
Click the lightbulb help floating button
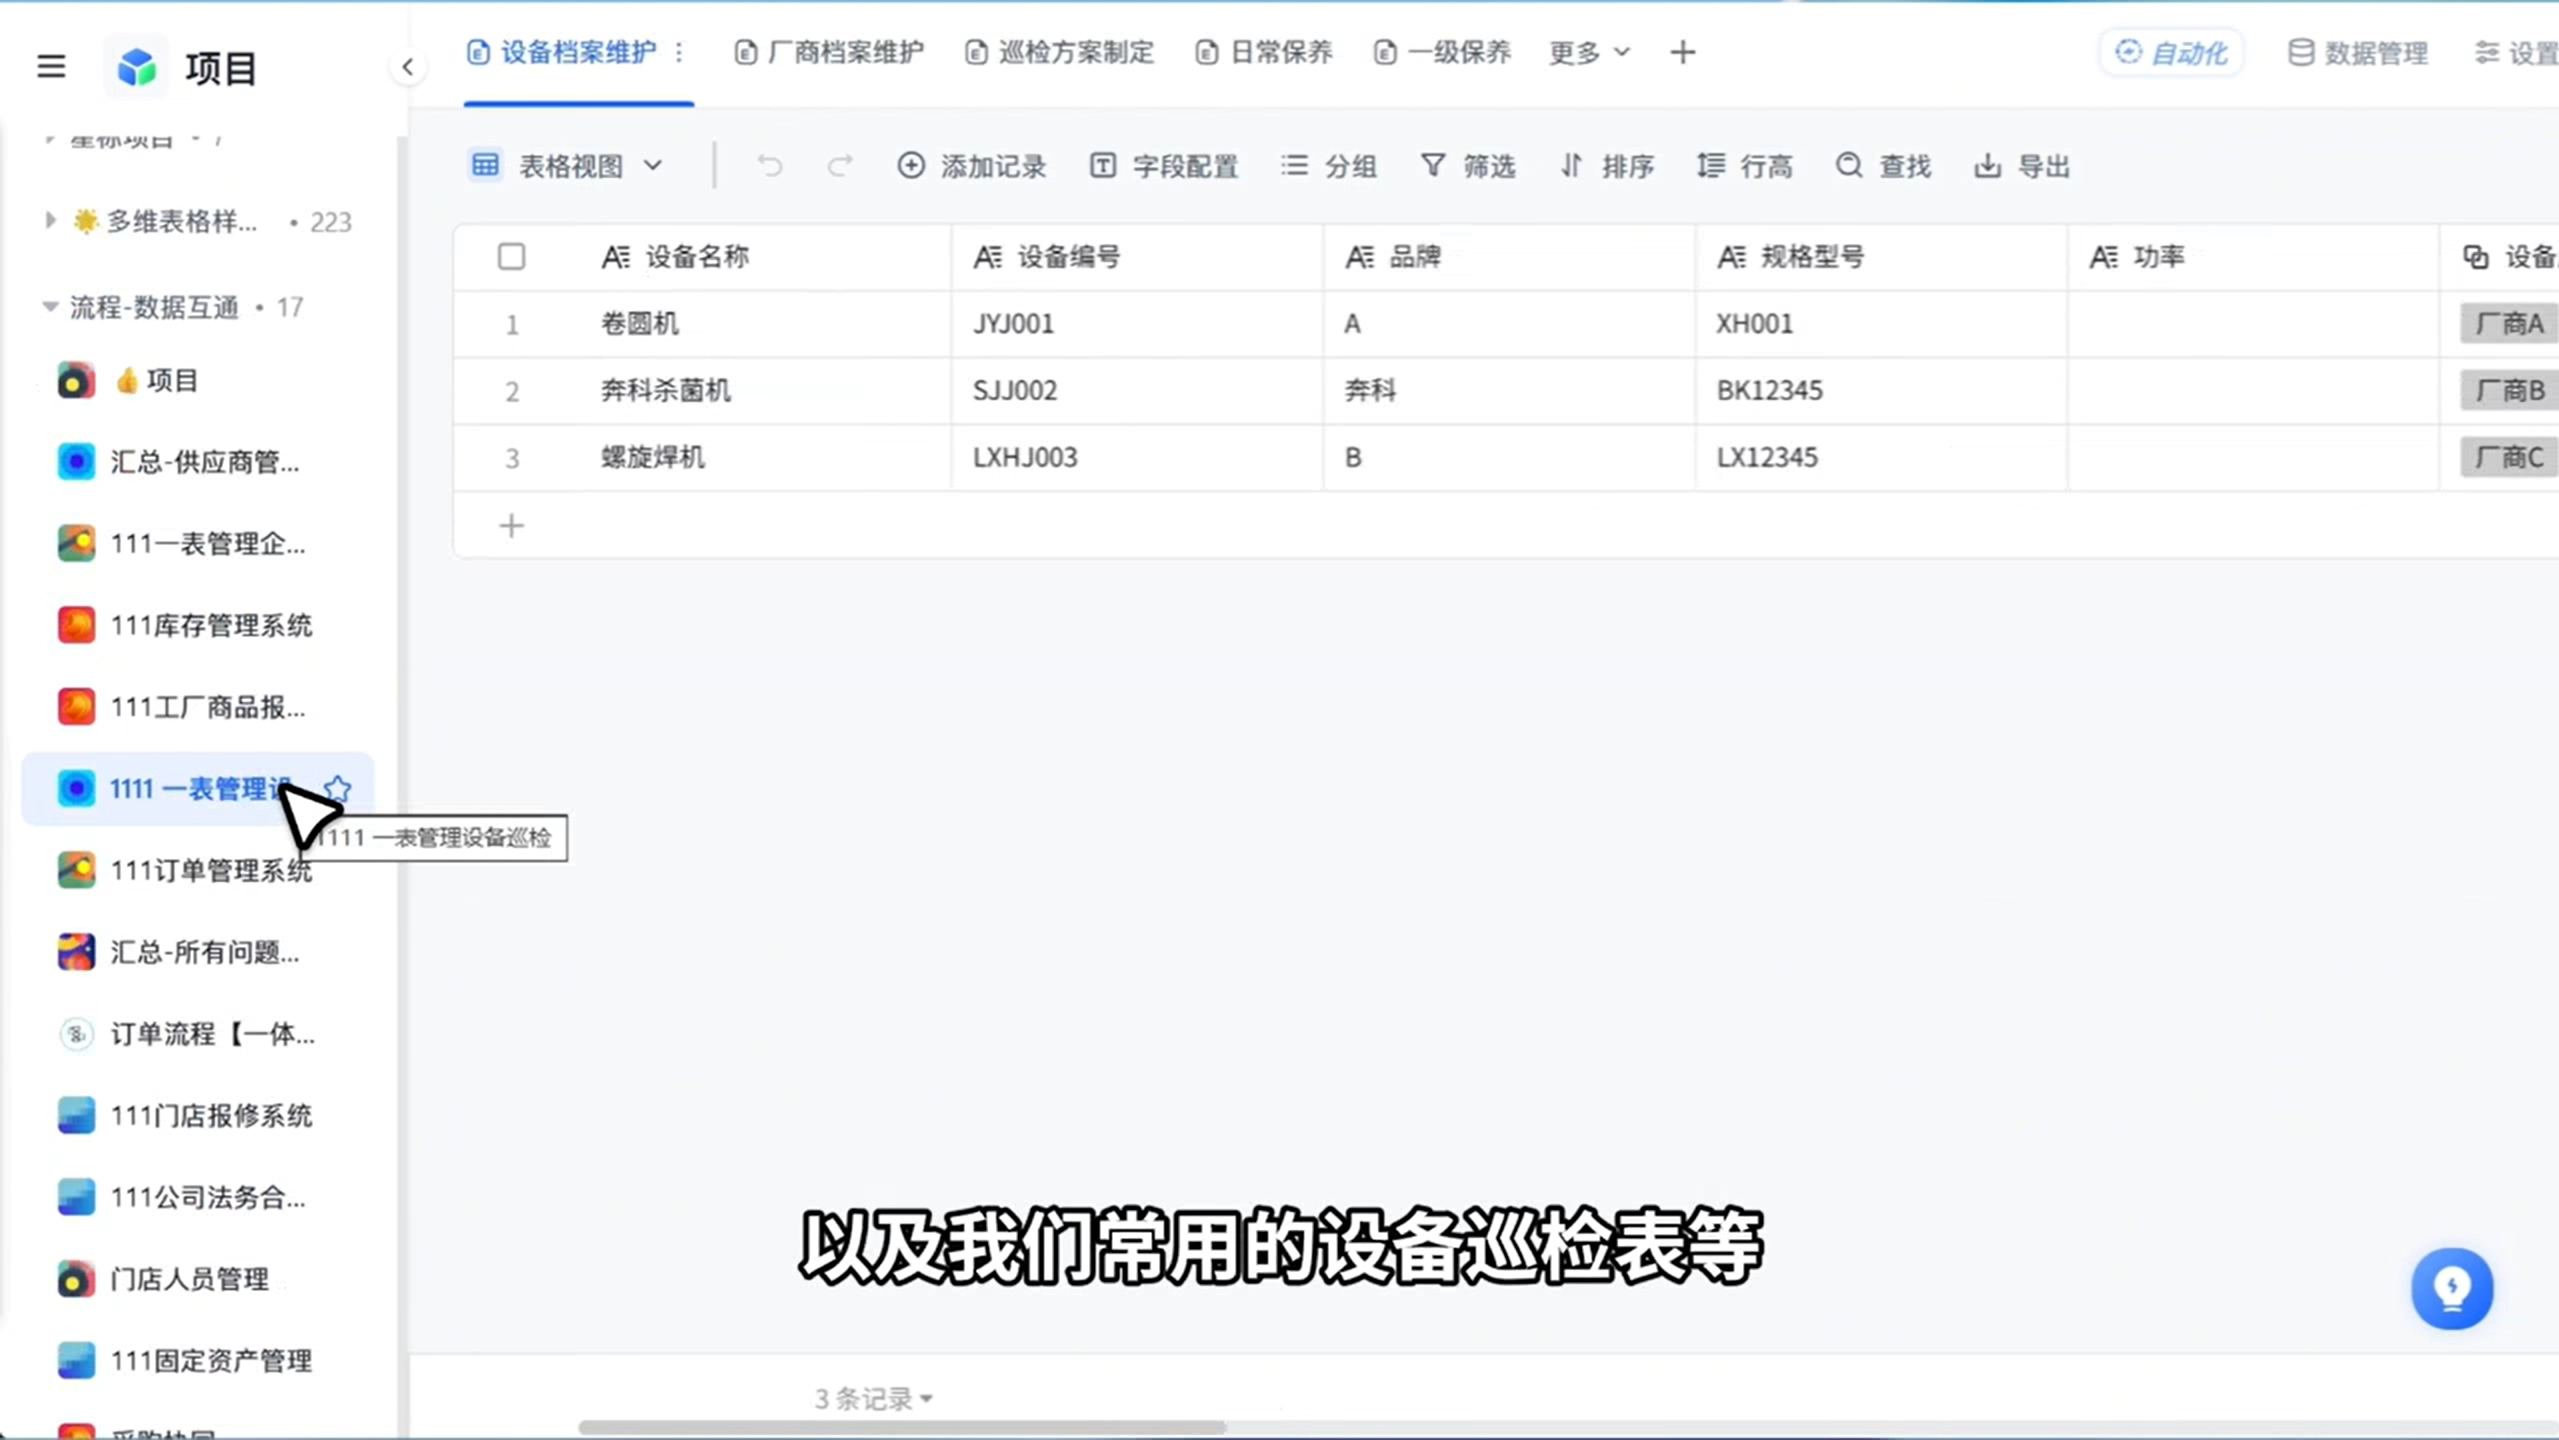tap(2451, 1288)
